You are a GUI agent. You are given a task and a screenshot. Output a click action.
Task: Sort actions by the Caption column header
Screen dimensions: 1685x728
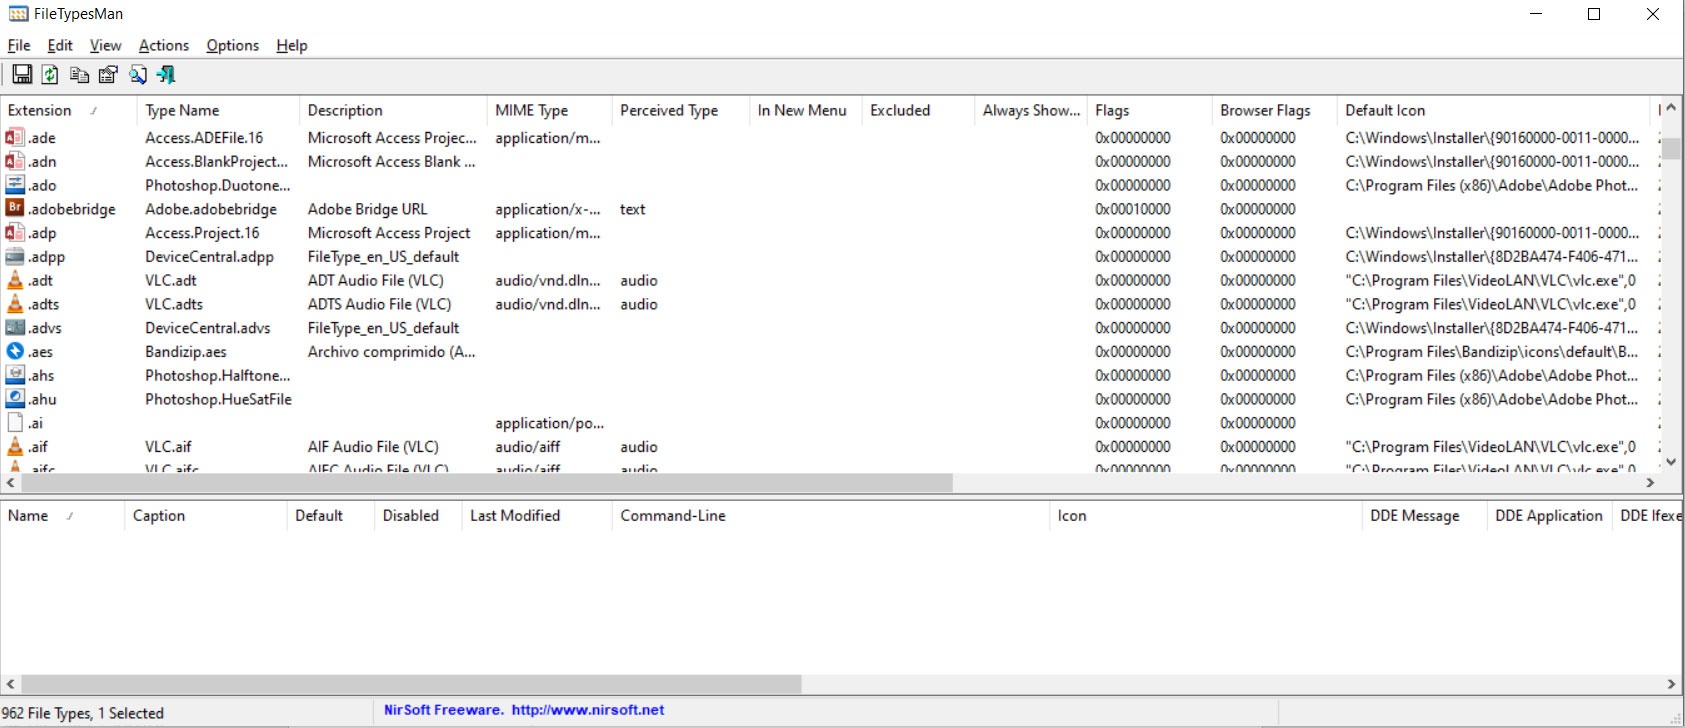point(205,515)
